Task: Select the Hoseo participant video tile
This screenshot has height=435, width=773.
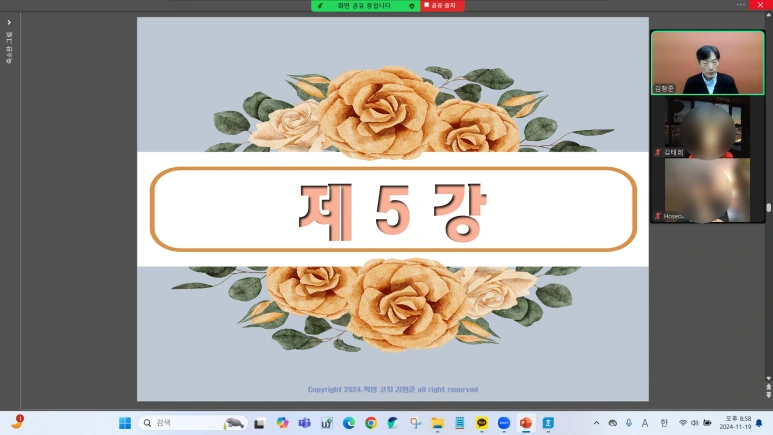Action: coord(707,190)
